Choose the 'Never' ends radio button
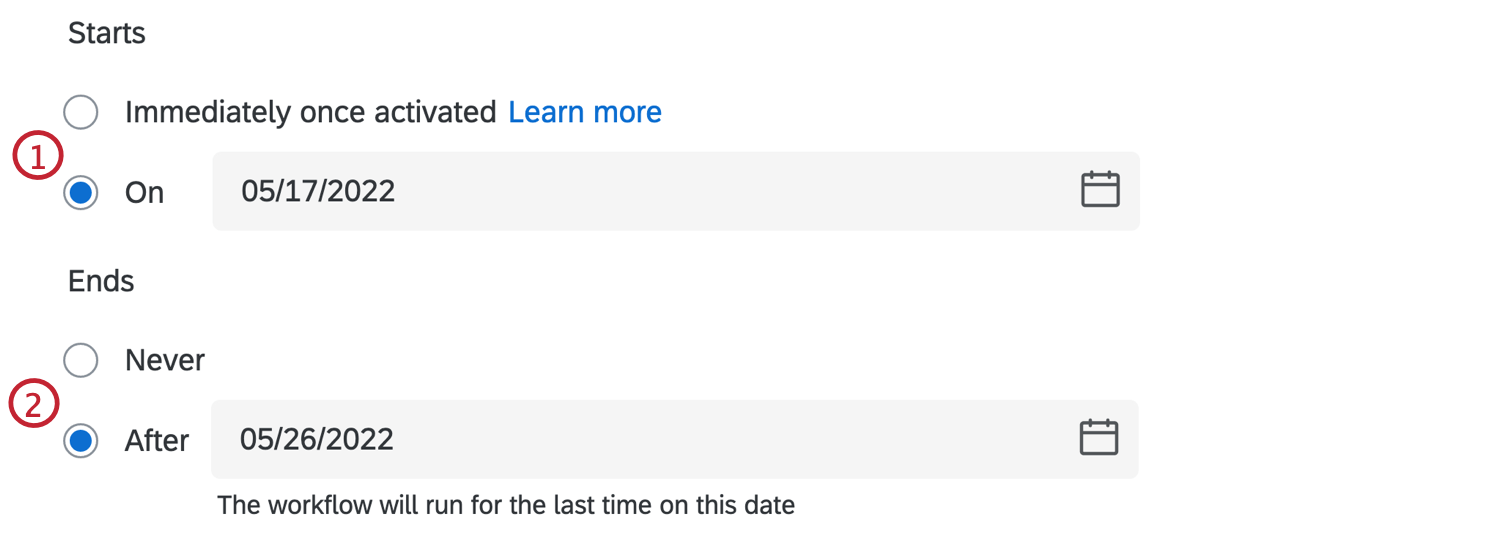Image resolution: width=1502 pixels, height=558 pixels. pyautogui.click(x=80, y=360)
